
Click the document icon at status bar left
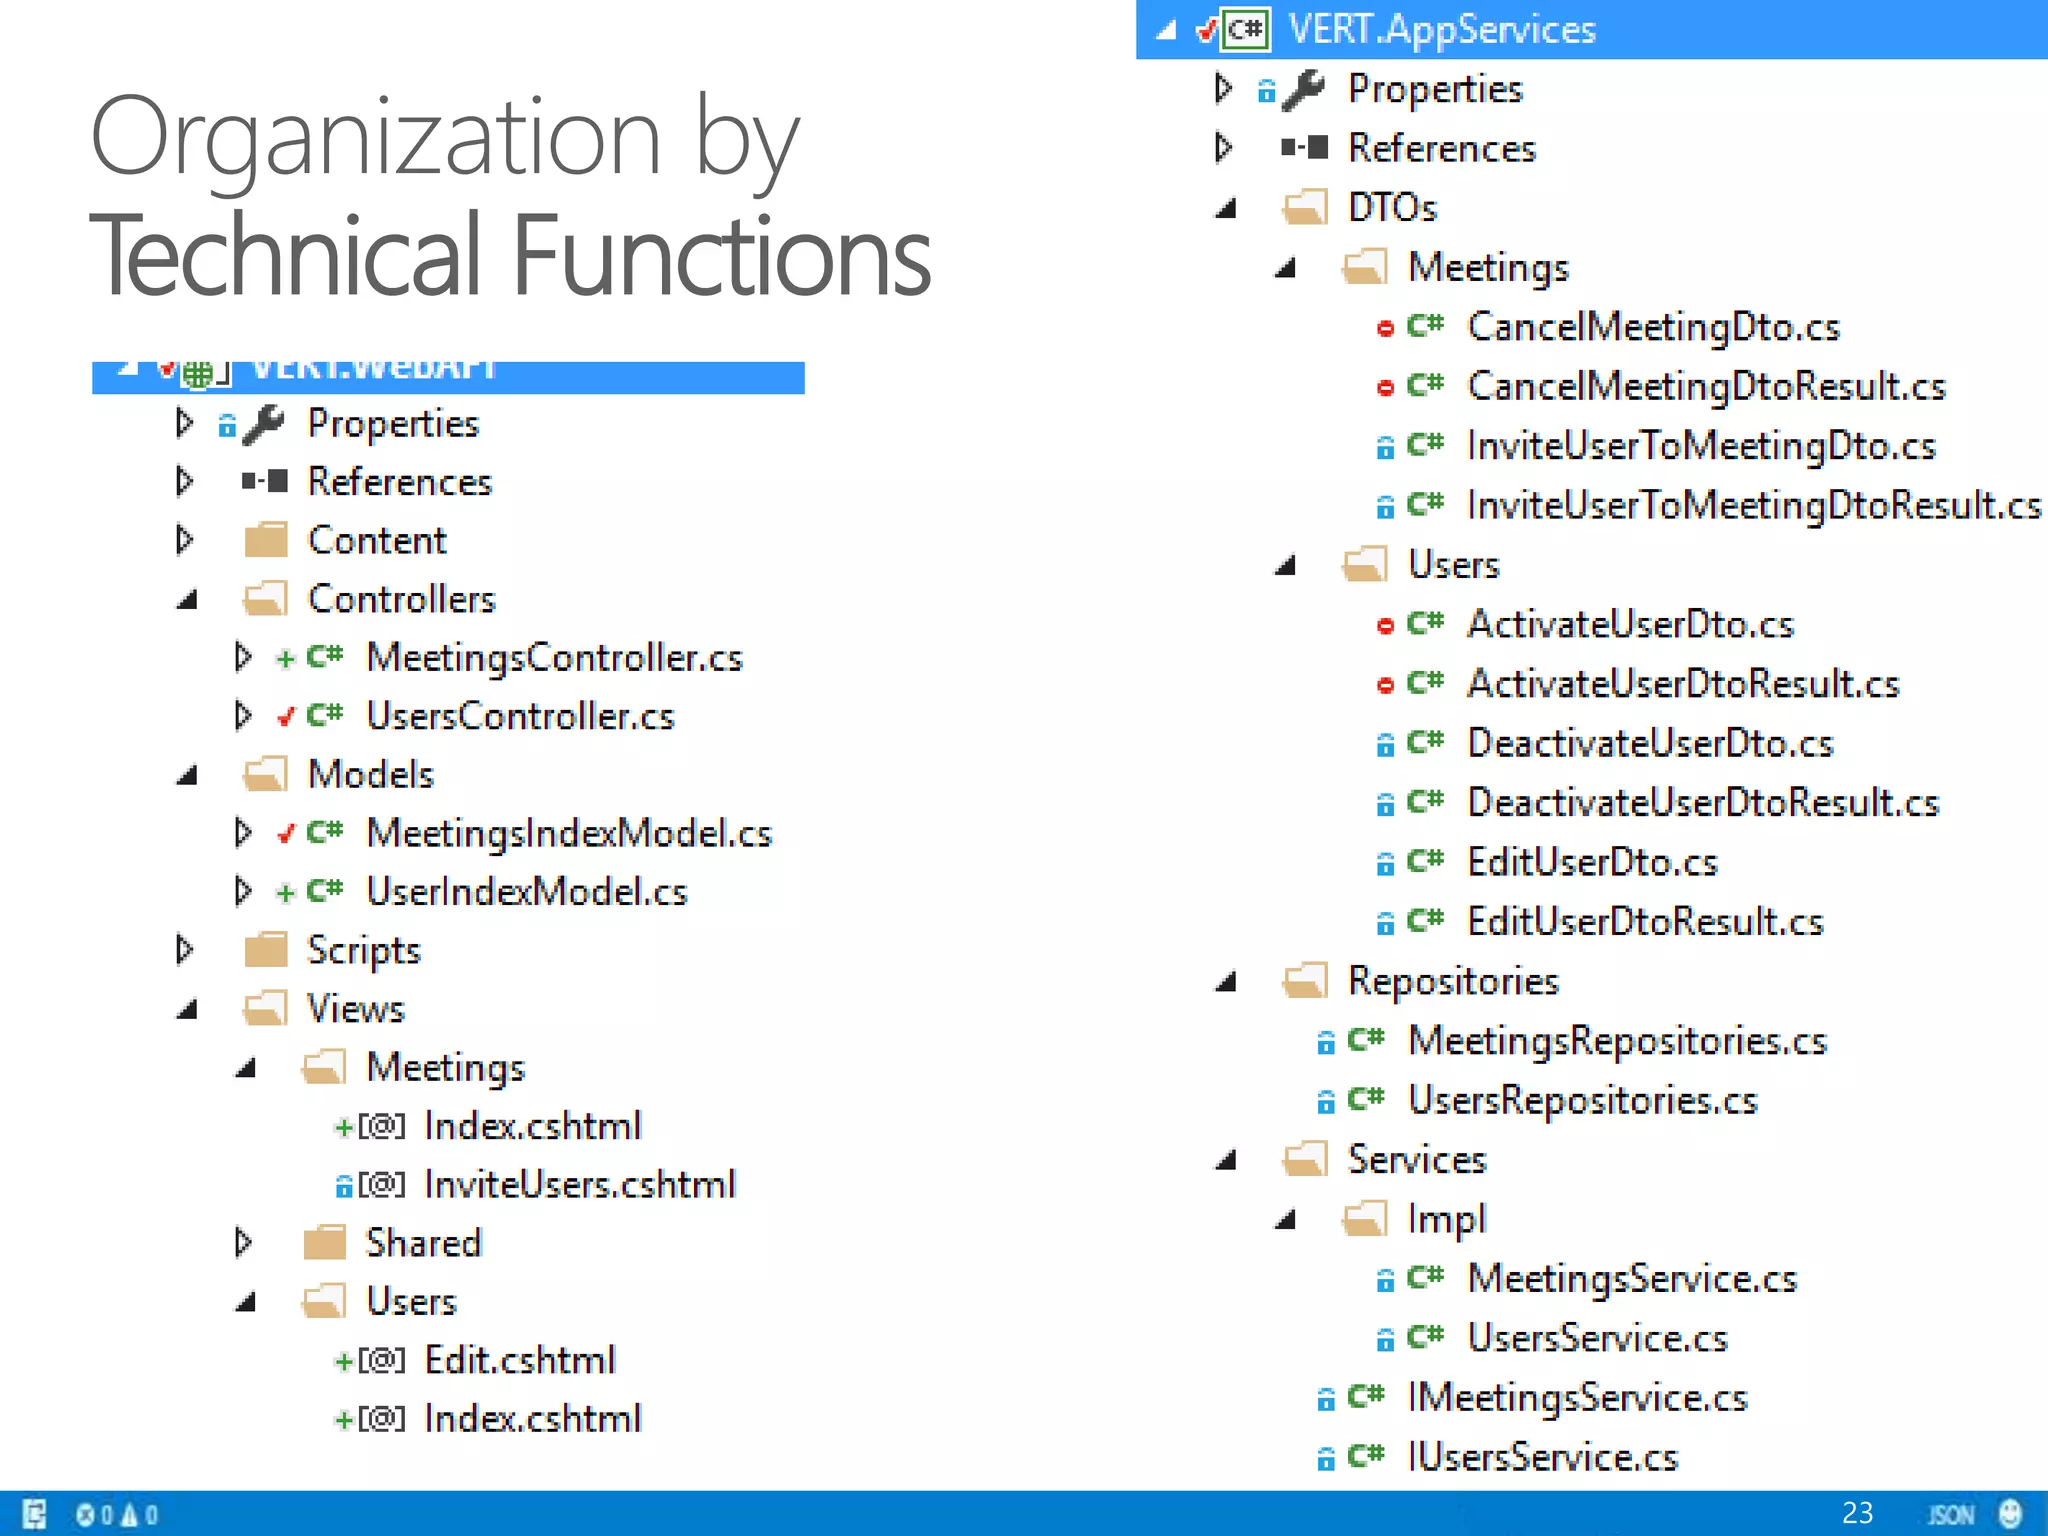pos(34,1515)
